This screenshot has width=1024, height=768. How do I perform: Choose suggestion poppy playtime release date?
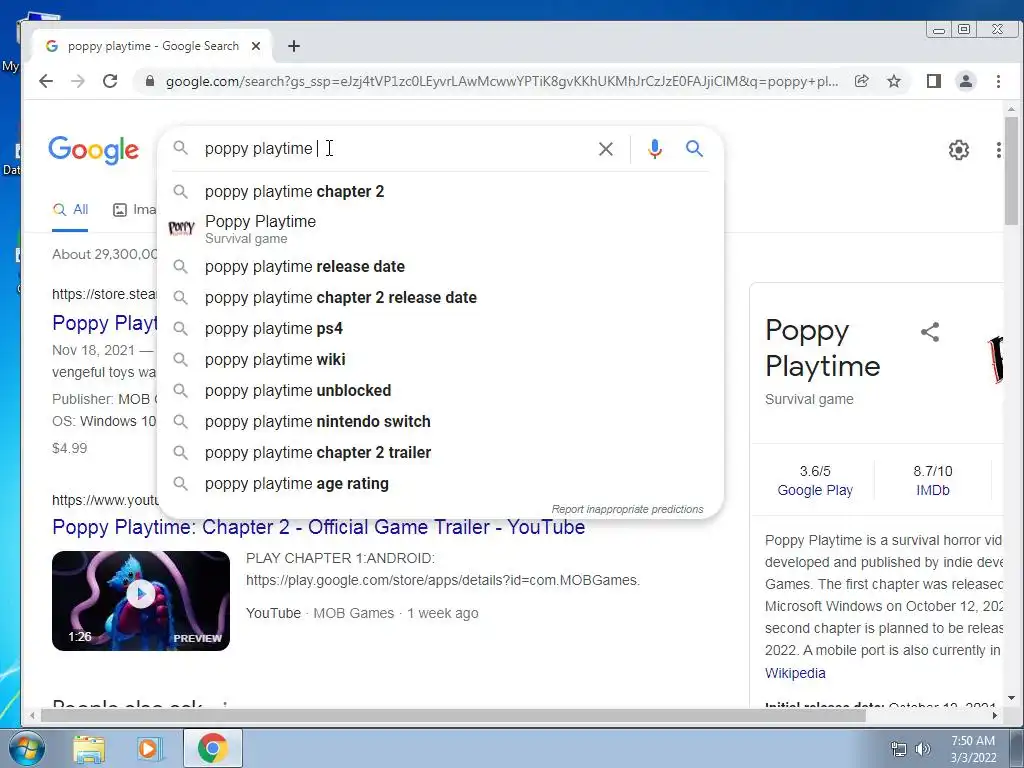[441, 266]
